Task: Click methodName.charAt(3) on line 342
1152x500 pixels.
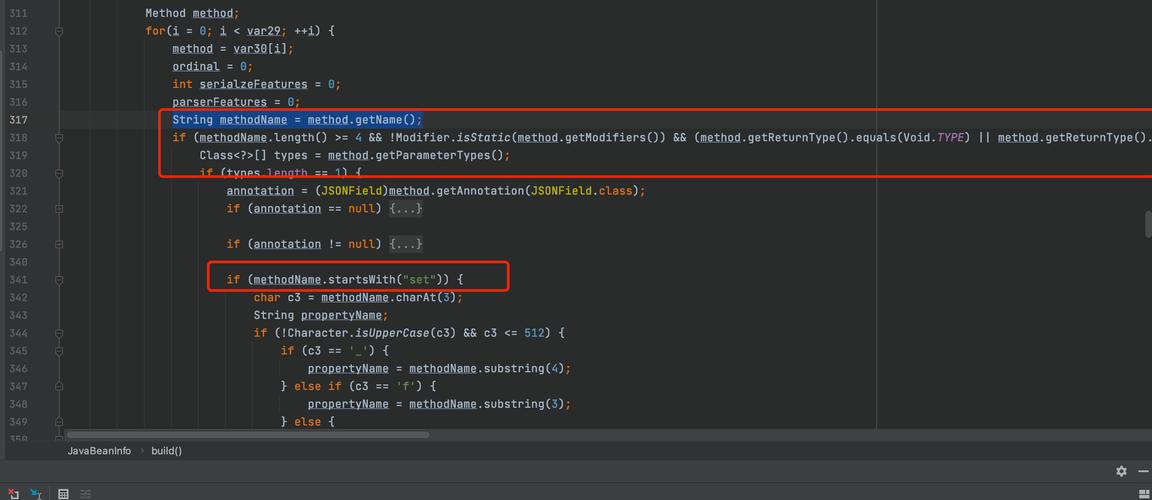Action: (389, 297)
